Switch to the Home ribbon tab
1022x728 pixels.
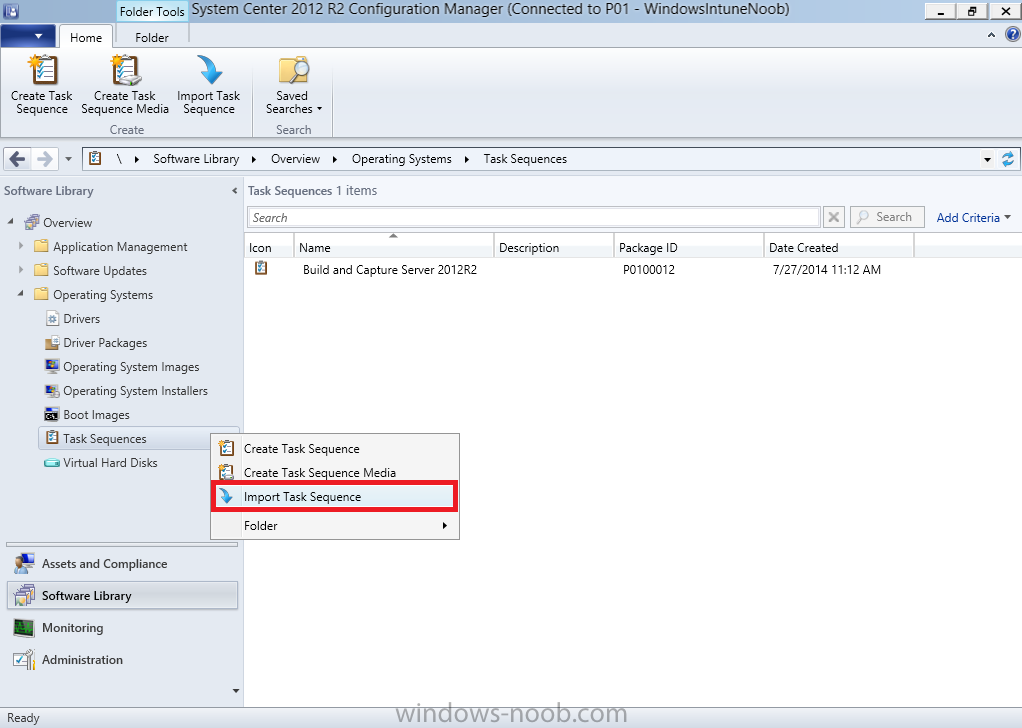(x=86, y=37)
